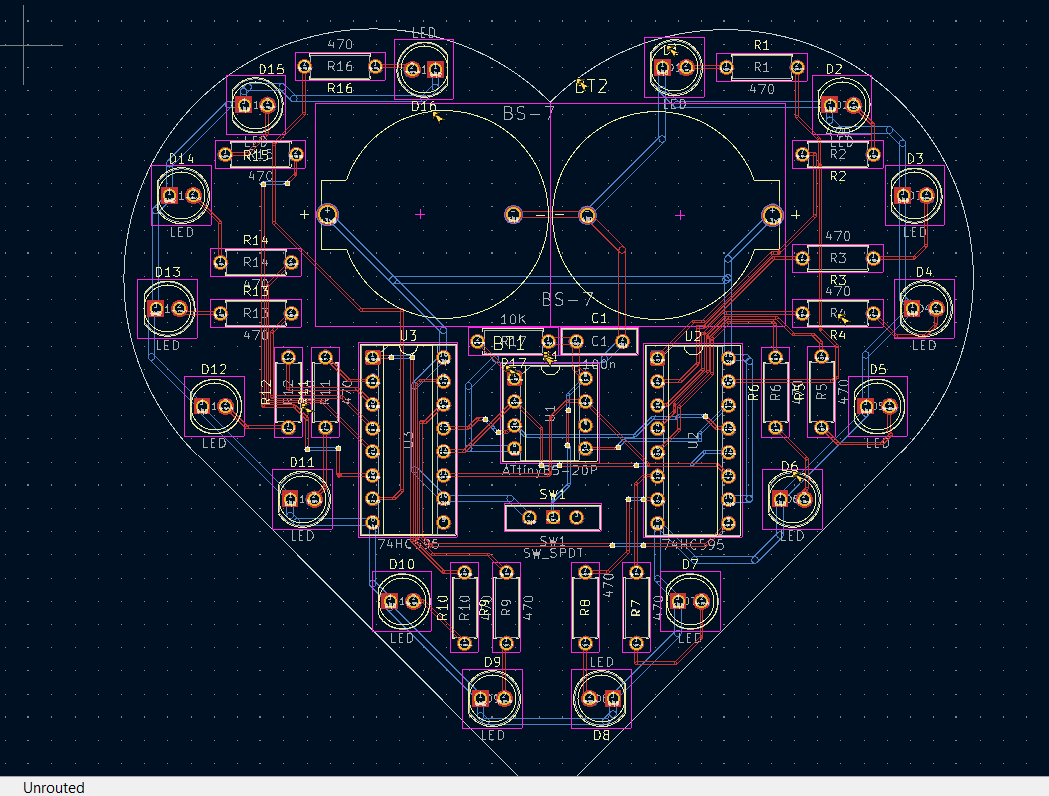Select the D9 LED footprint

[x=492, y=699]
